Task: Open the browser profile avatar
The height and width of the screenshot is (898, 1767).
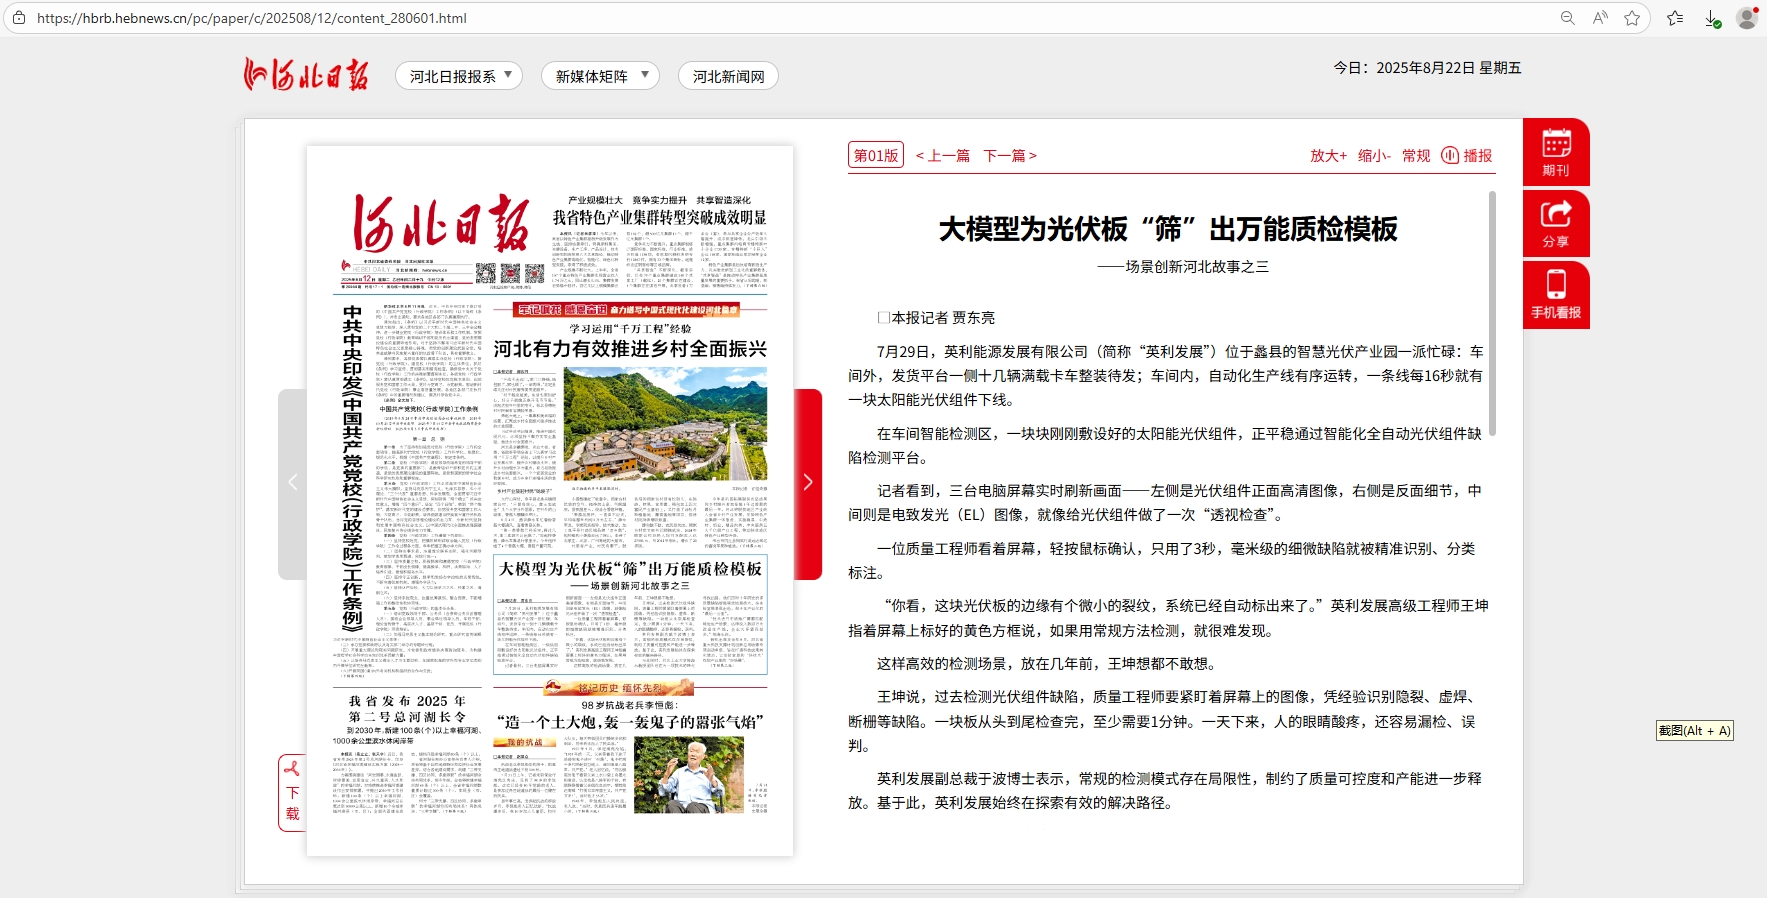Action: (1747, 18)
